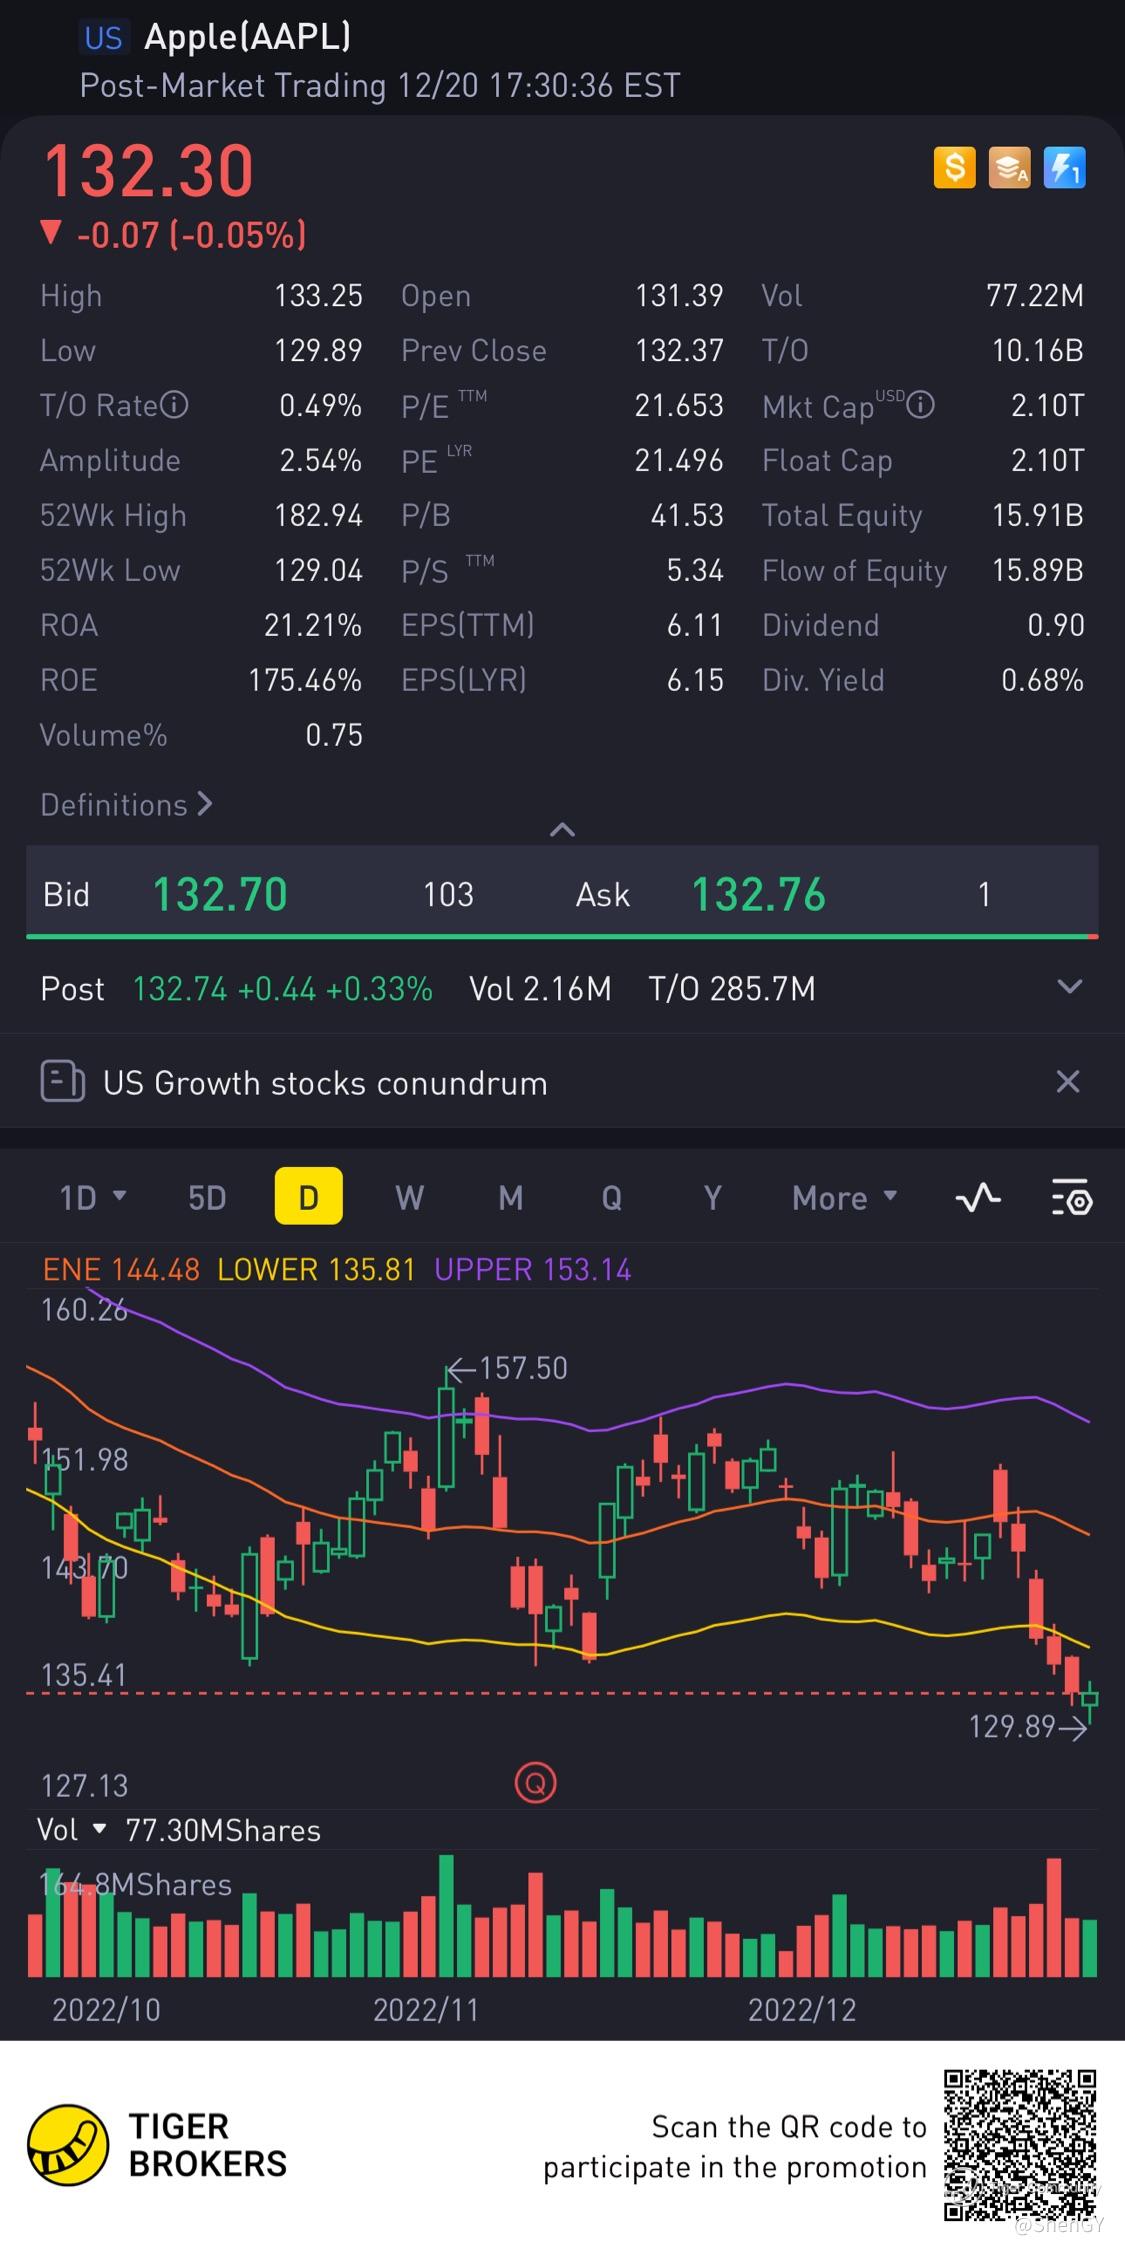Open the chart indicator waveform icon
The image size is (1125, 2250).
click(978, 1197)
